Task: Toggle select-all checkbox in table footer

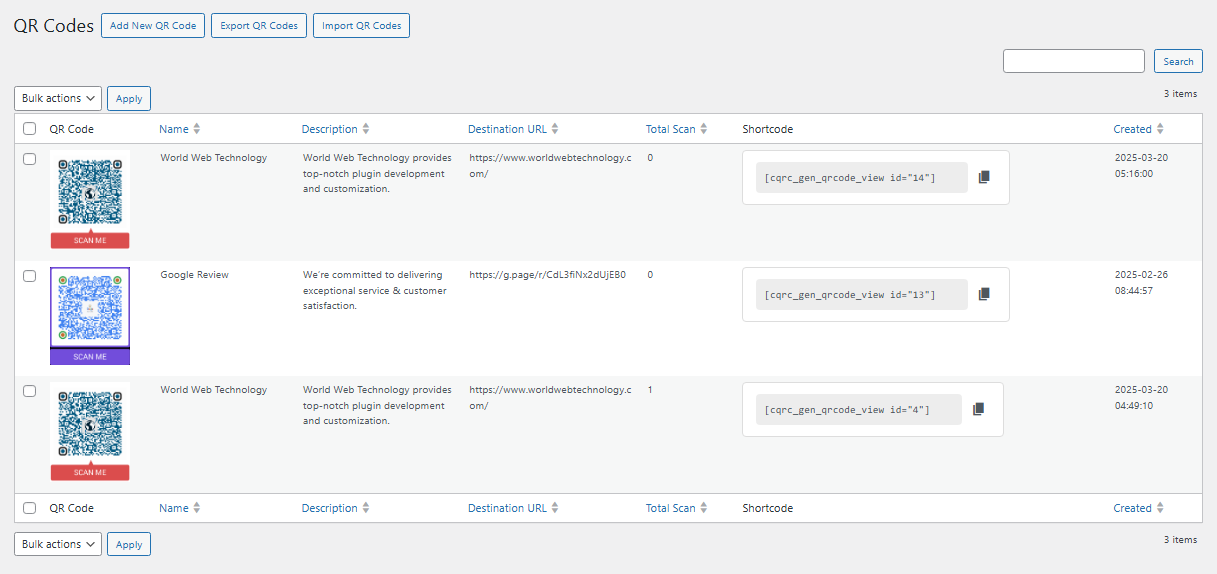Action: pyautogui.click(x=30, y=508)
